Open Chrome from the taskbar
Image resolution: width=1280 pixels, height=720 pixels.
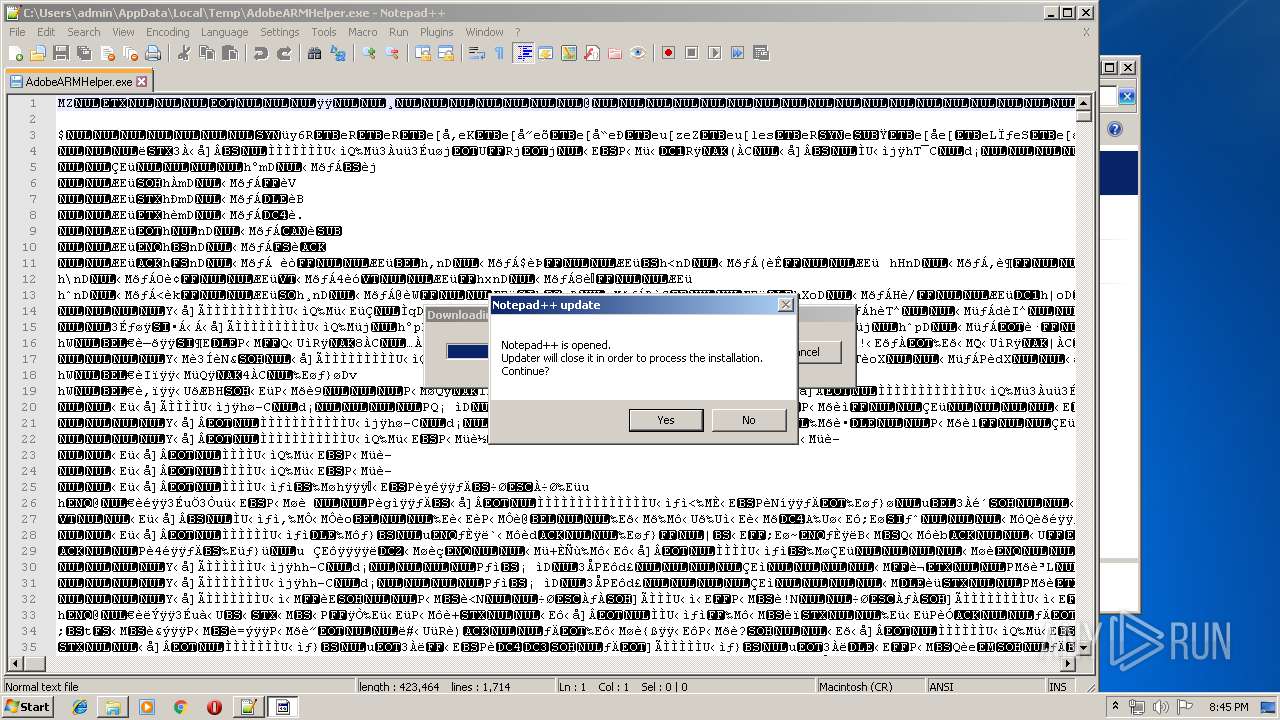coord(180,707)
